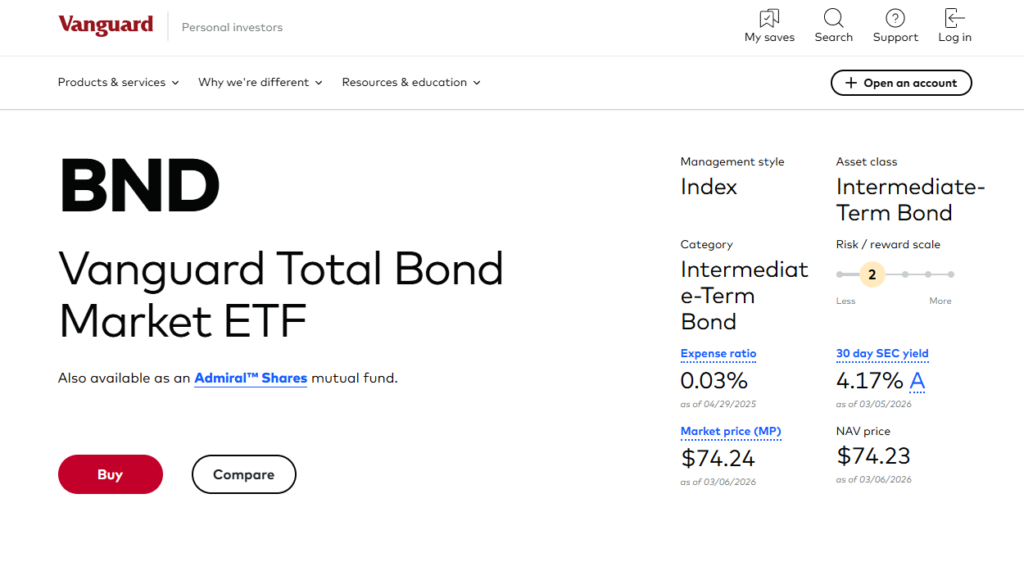Click the Expense ratio definition link
This screenshot has height=571, width=1024.
coord(718,354)
